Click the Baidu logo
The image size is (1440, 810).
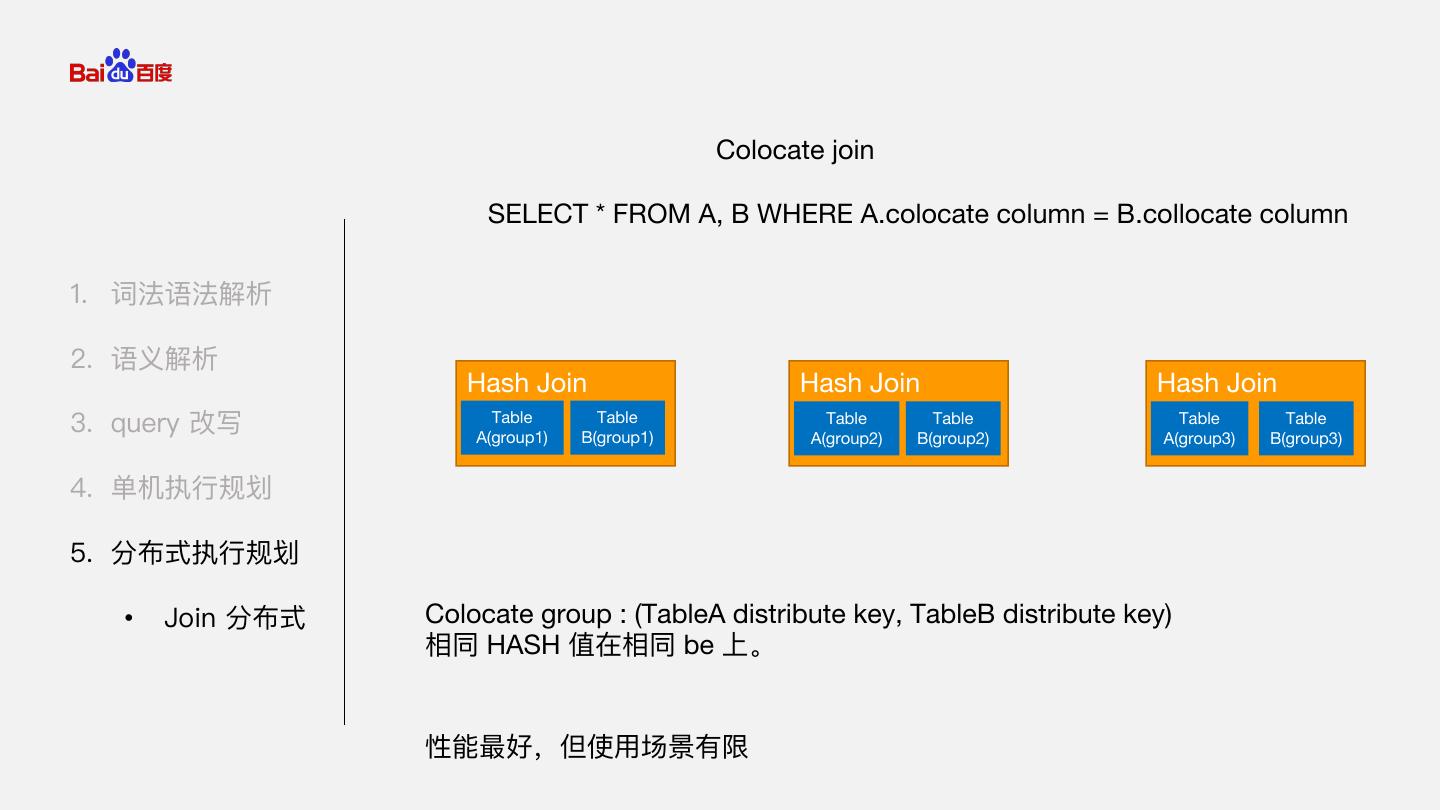[x=121, y=67]
